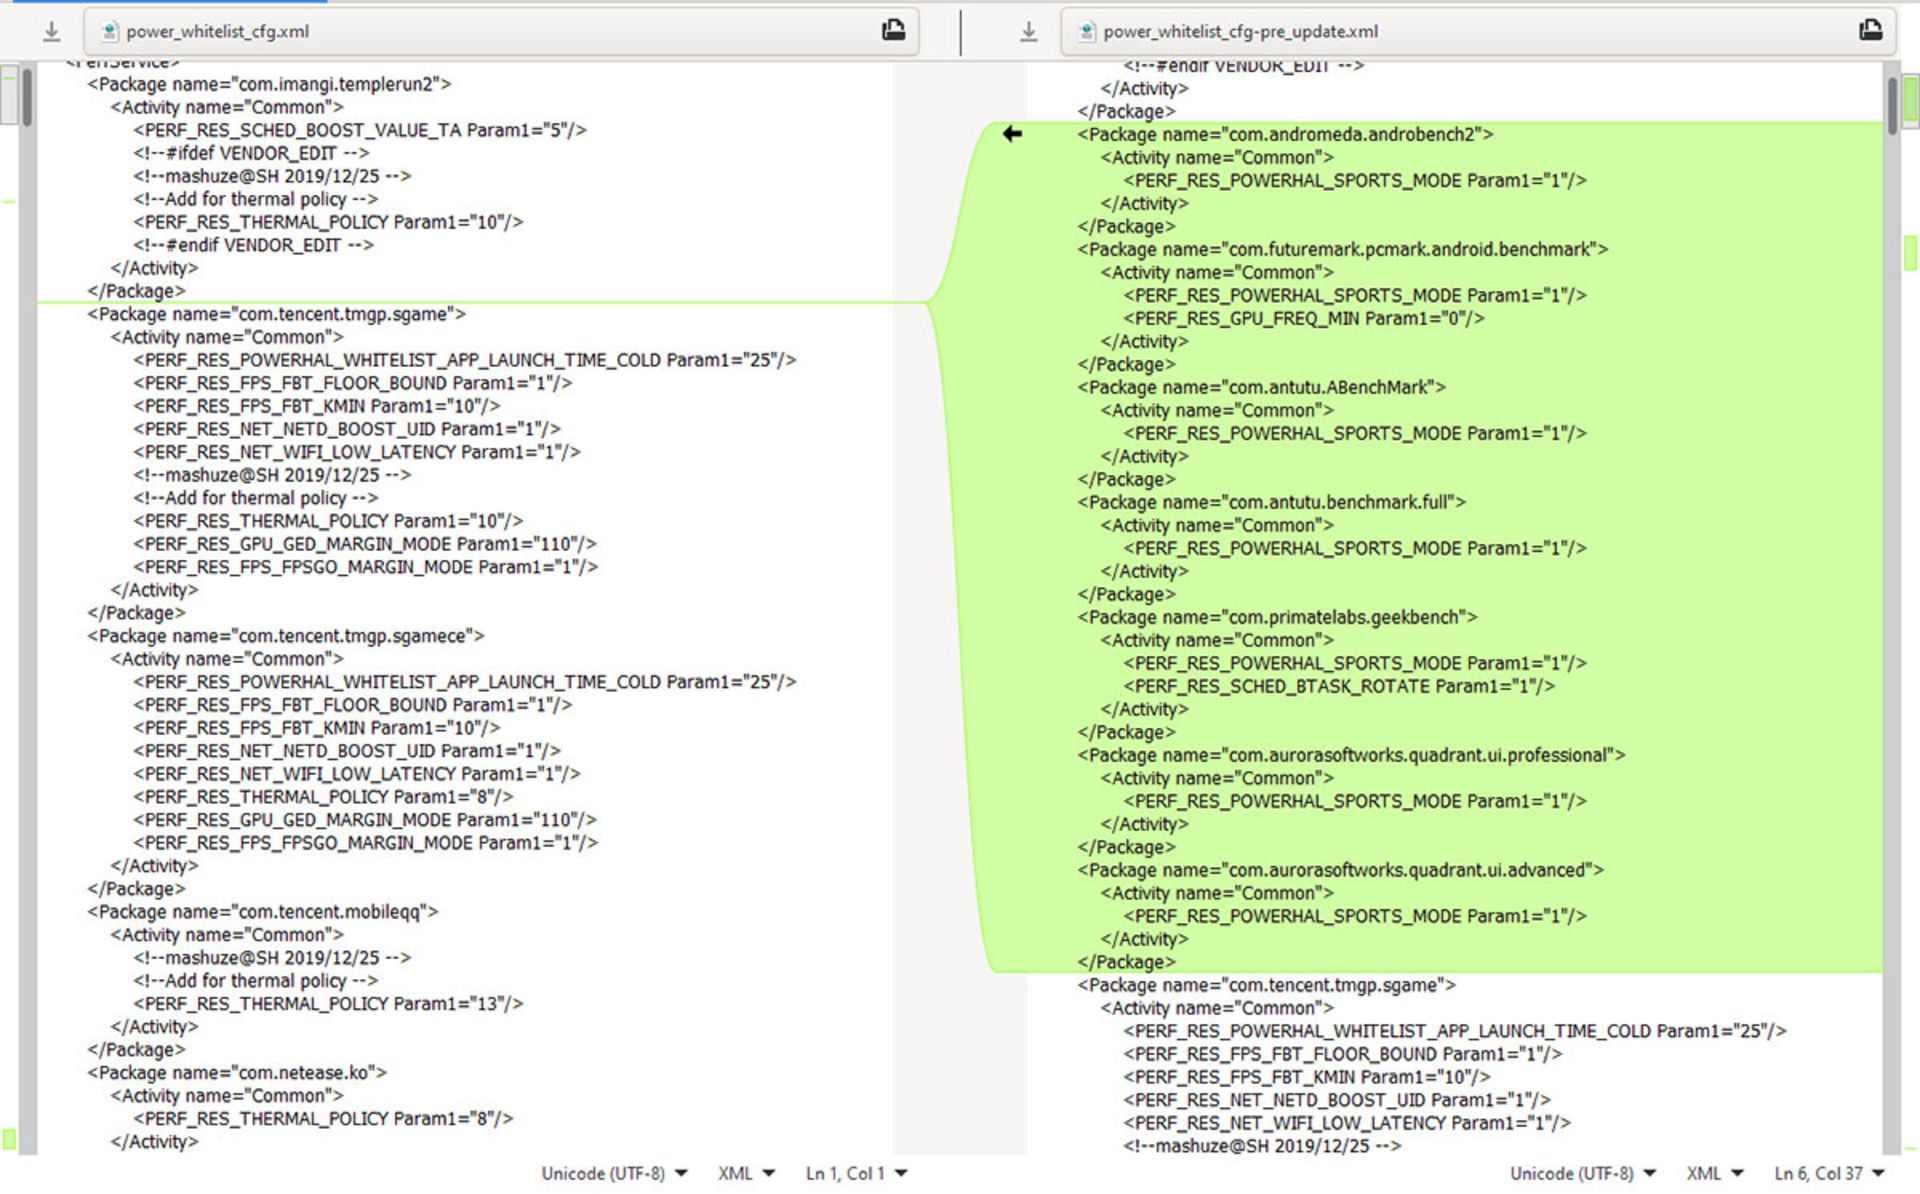This screenshot has width=1920, height=1194.
Task: Click open-file icon beside power_whitelist_cfg.xml
Action: (x=893, y=31)
